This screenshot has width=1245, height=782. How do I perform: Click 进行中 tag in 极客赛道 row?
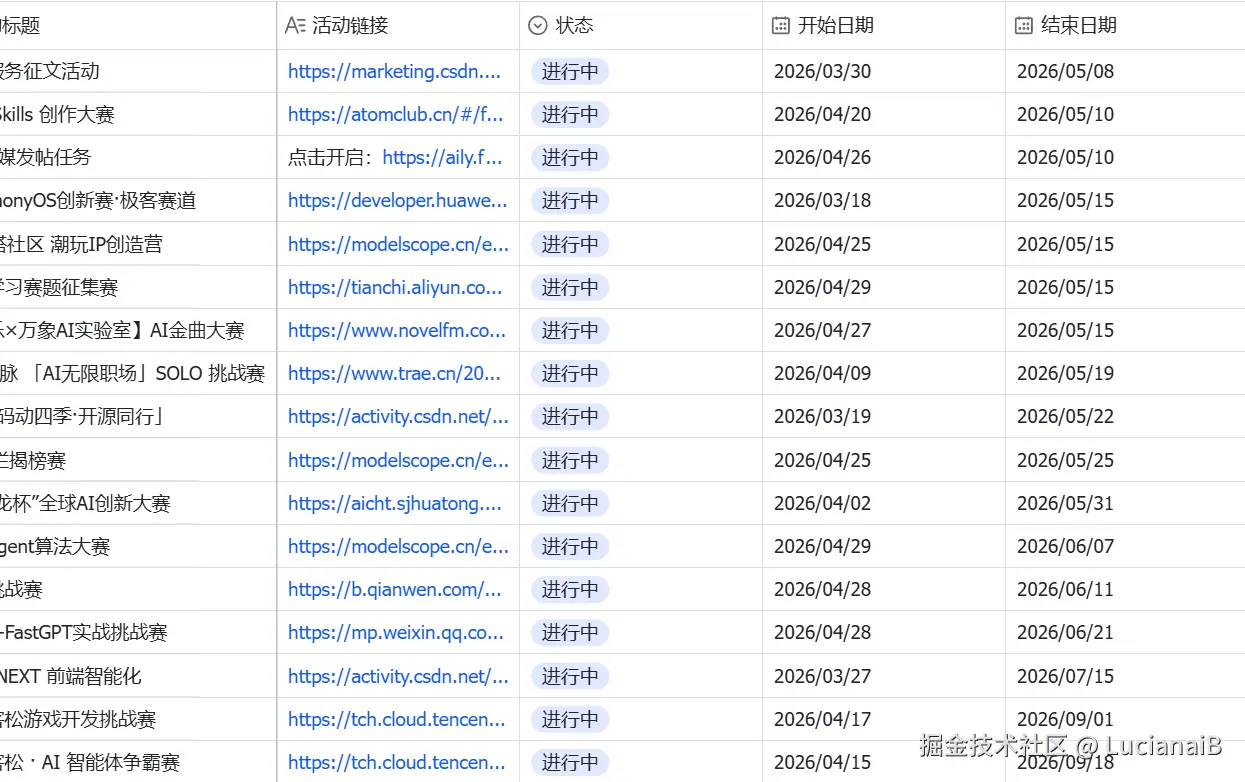click(x=570, y=200)
